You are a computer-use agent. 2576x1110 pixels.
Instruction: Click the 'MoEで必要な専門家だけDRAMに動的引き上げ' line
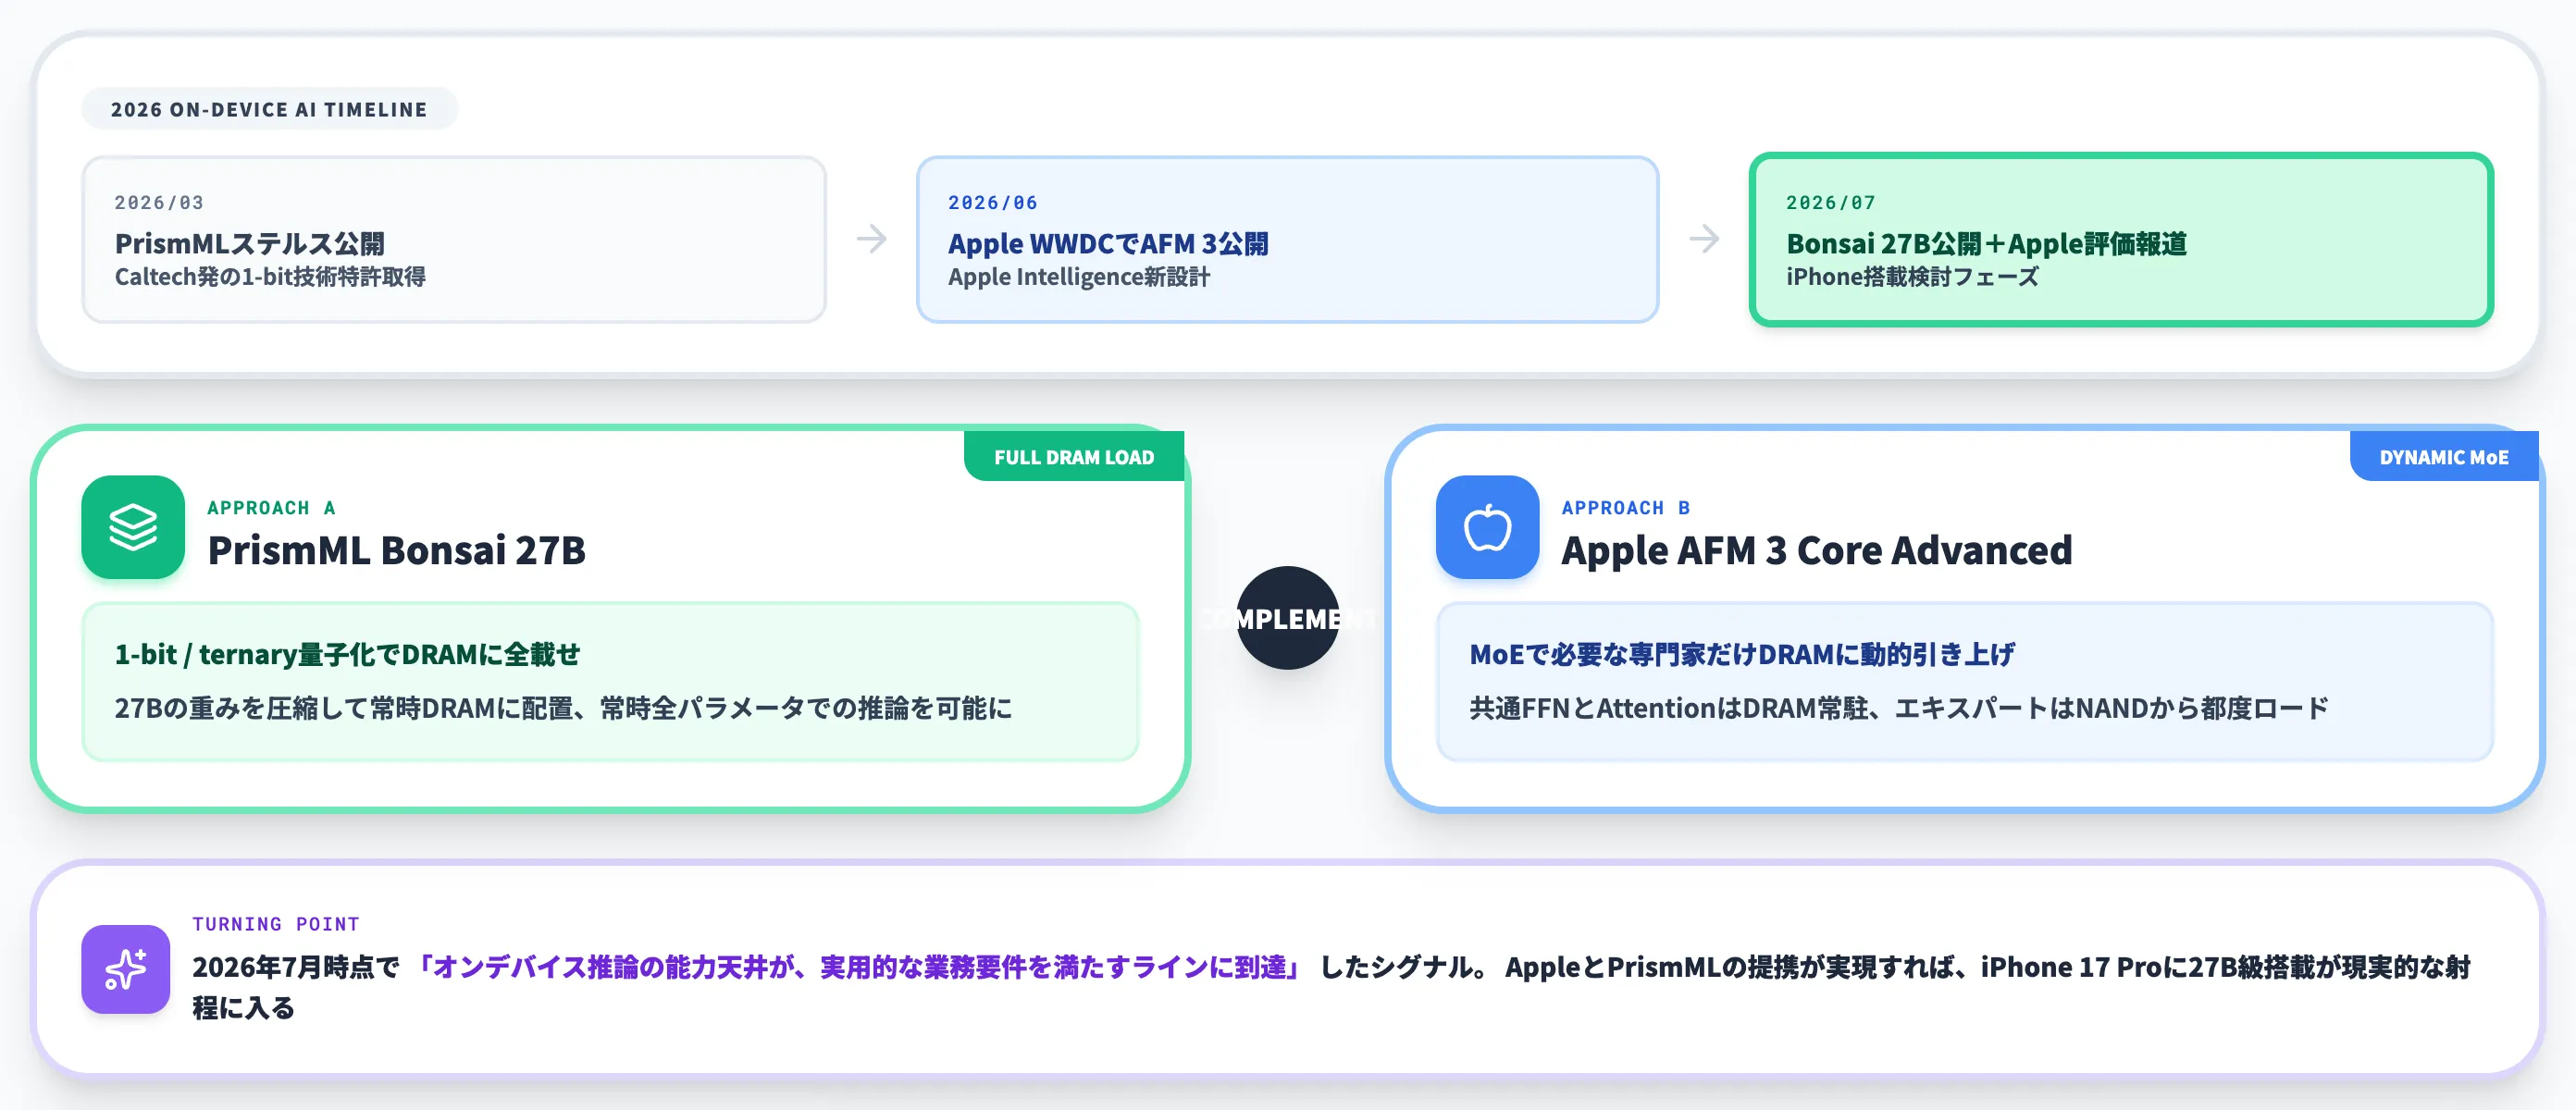(x=1742, y=654)
